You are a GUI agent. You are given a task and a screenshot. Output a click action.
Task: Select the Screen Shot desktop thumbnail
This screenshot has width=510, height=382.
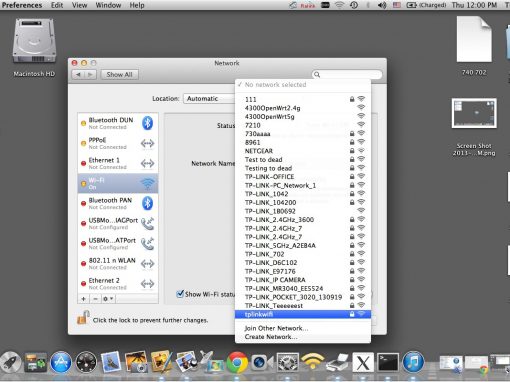coord(474,113)
